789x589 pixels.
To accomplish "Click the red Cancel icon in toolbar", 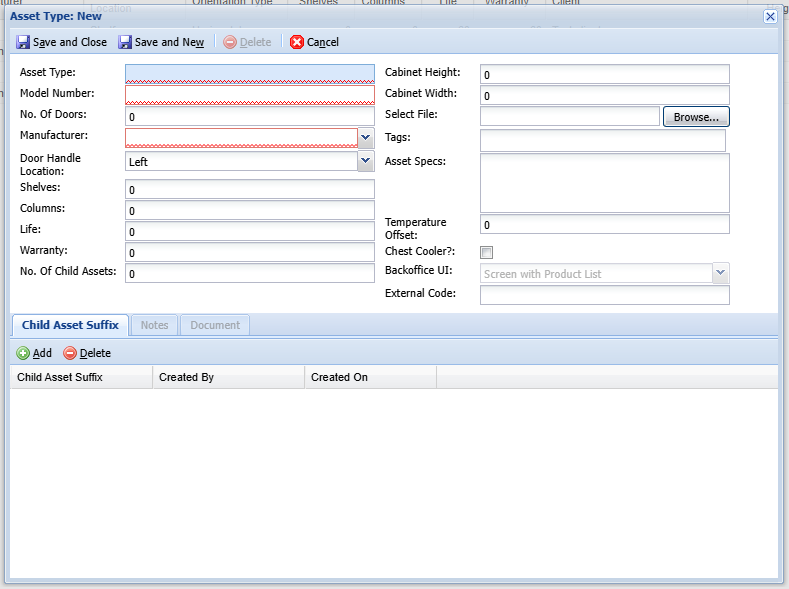I will 297,42.
